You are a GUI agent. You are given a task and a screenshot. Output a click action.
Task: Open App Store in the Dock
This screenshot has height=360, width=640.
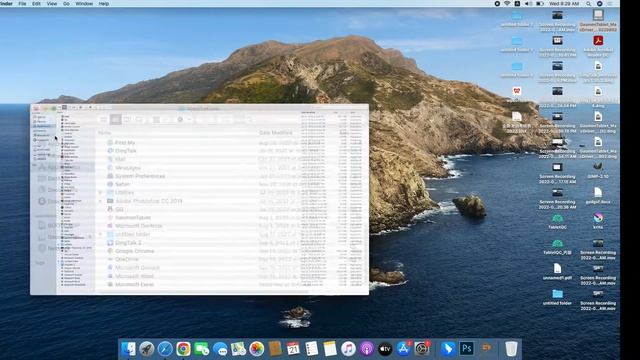click(x=403, y=349)
